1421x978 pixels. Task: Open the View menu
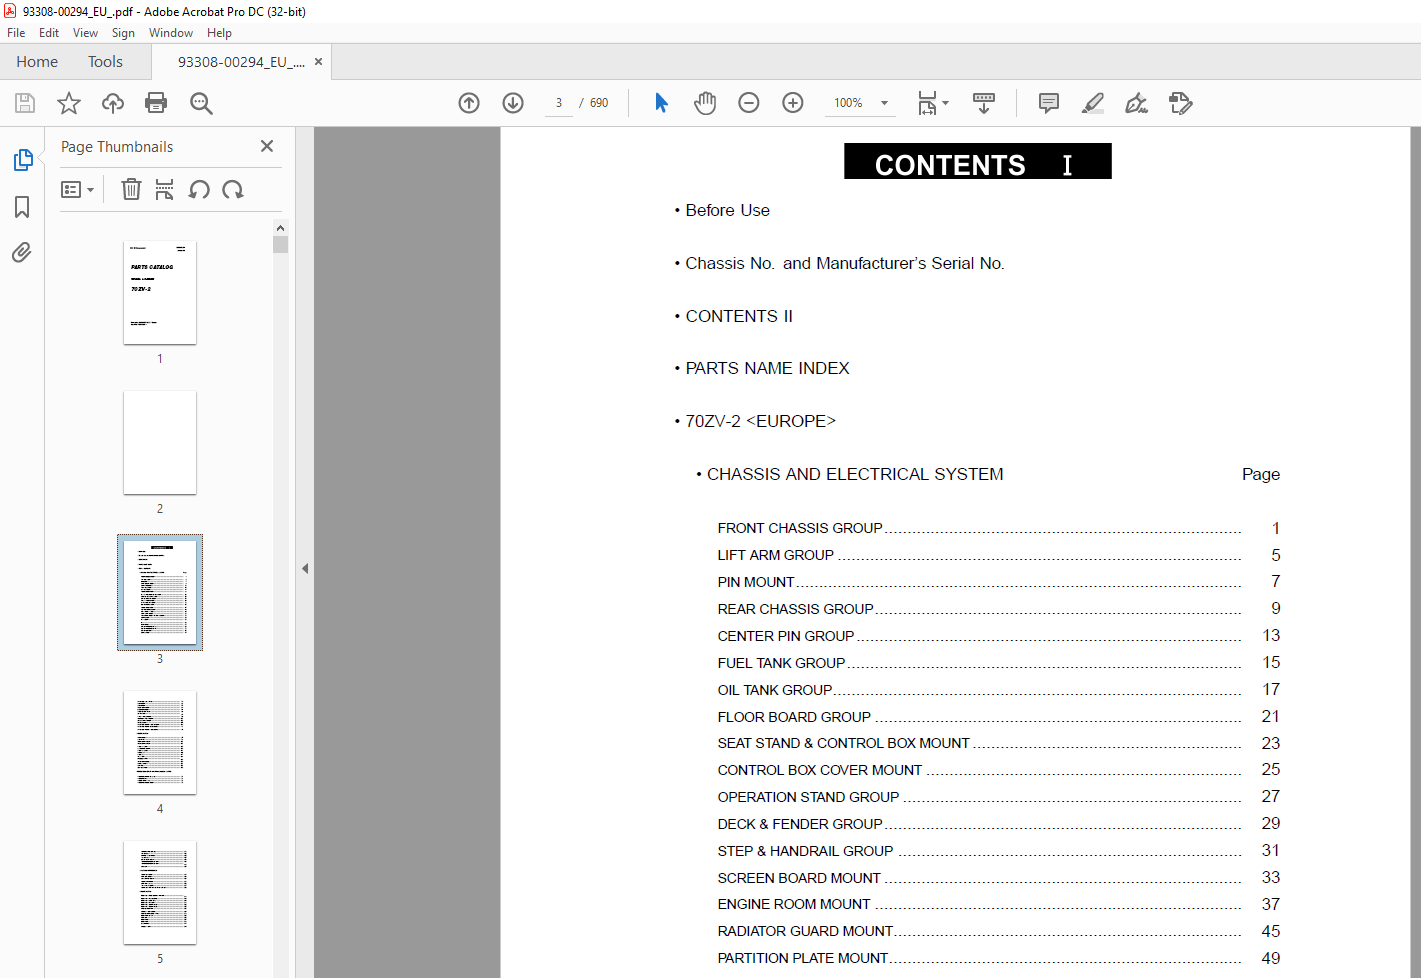pyautogui.click(x=85, y=33)
